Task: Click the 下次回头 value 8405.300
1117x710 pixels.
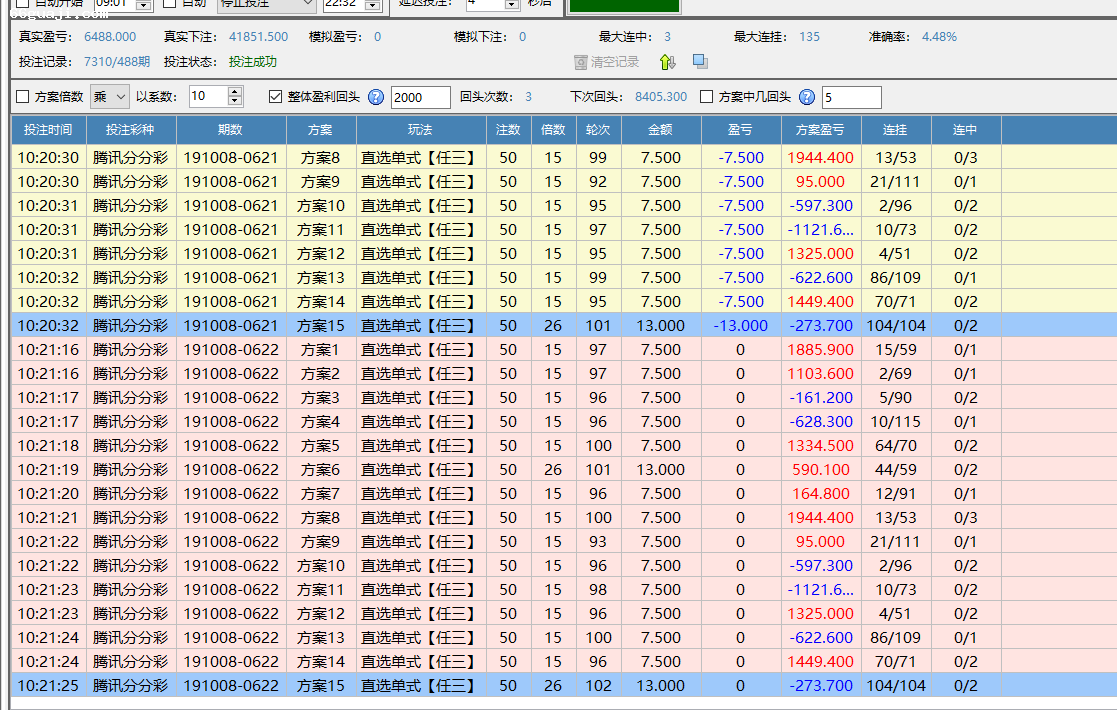Action: click(x=661, y=97)
